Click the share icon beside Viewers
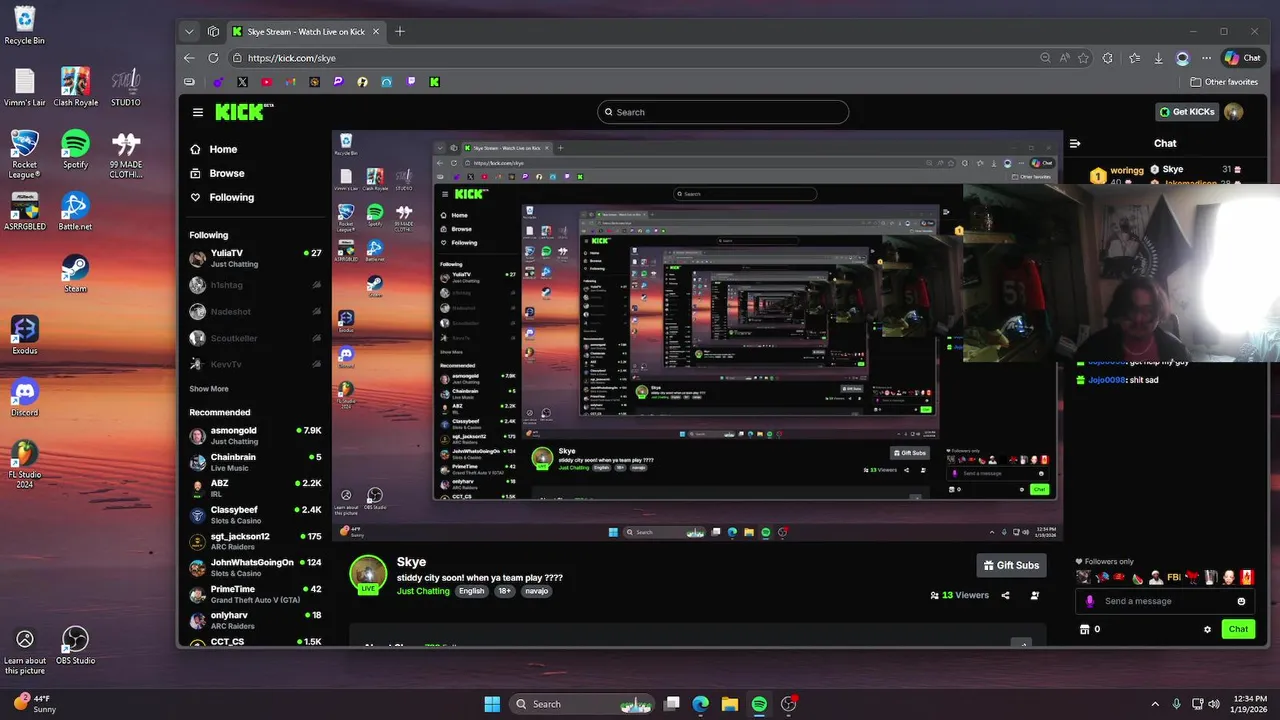The image size is (1280, 720). [1005, 595]
